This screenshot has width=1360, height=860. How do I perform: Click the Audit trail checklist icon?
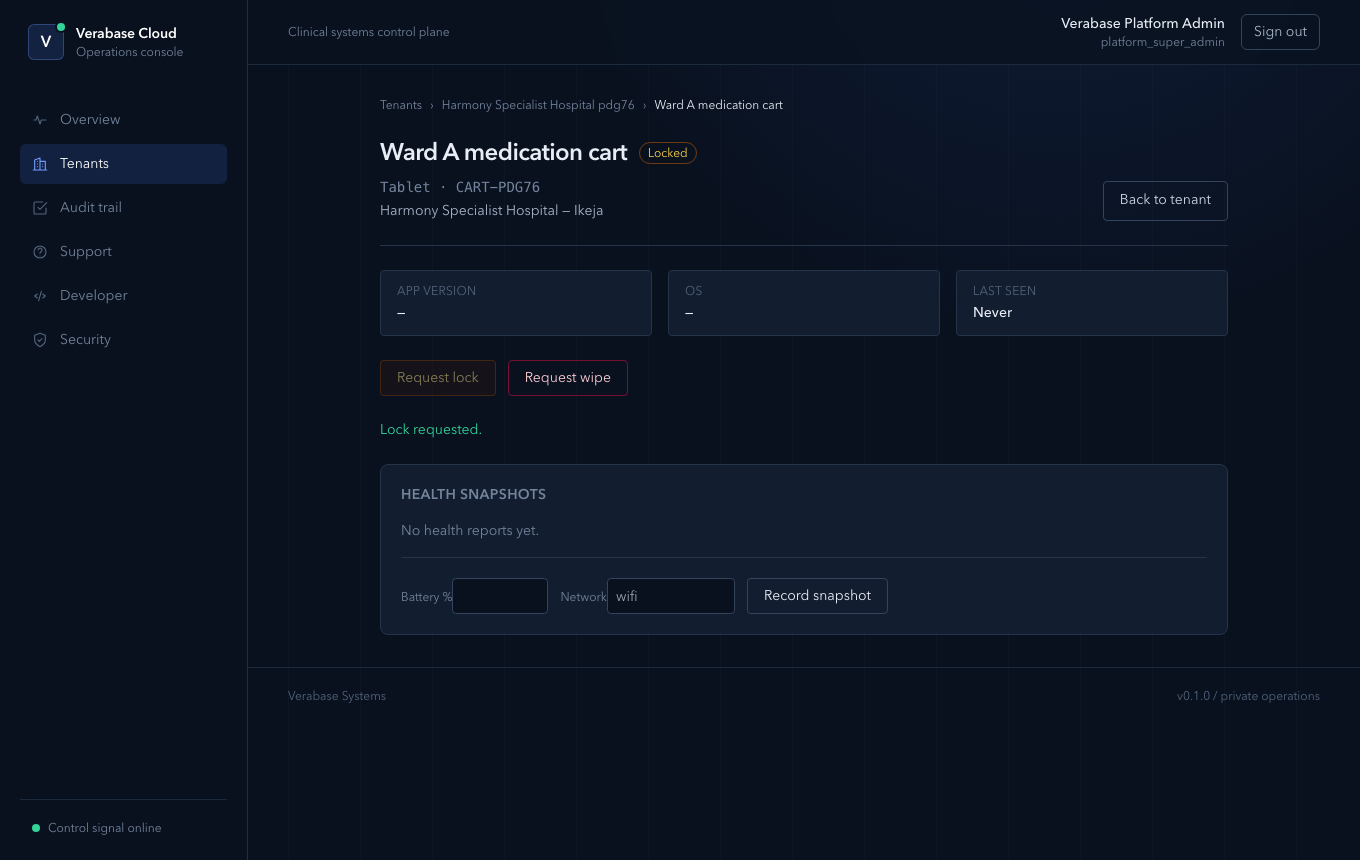pyautogui.click(x=40, y=208)
